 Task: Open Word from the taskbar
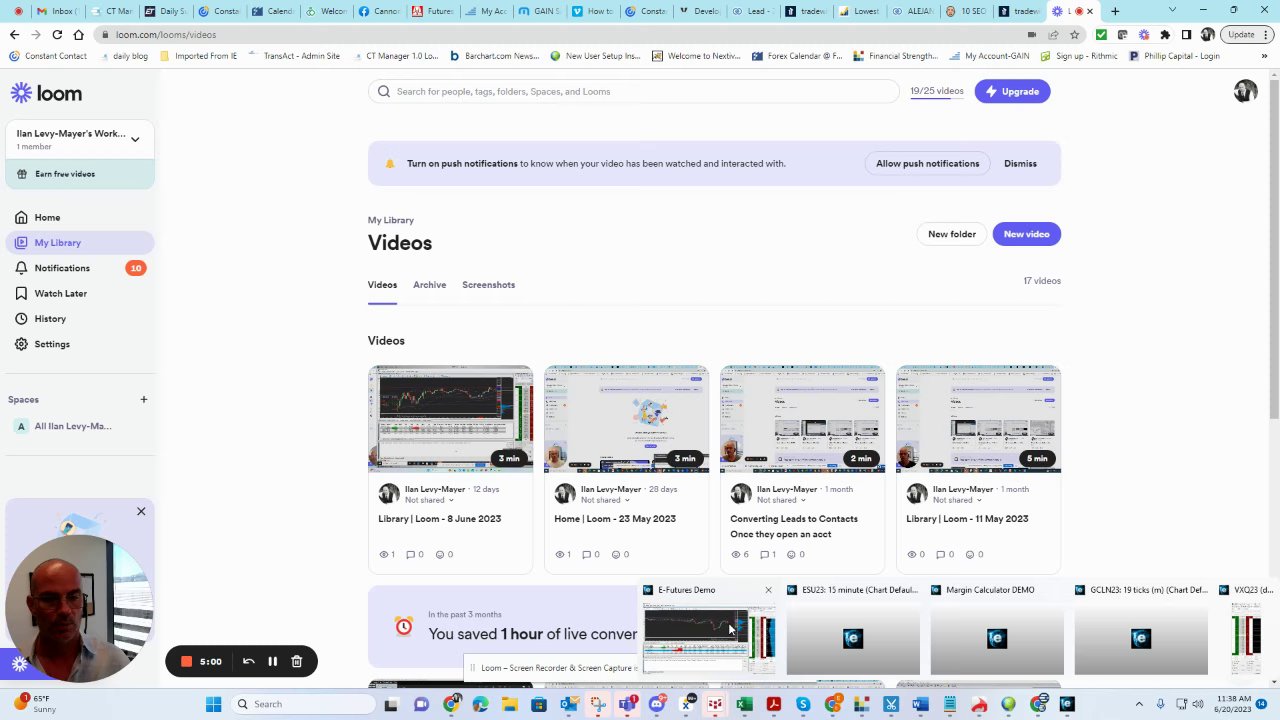point(920,704)
